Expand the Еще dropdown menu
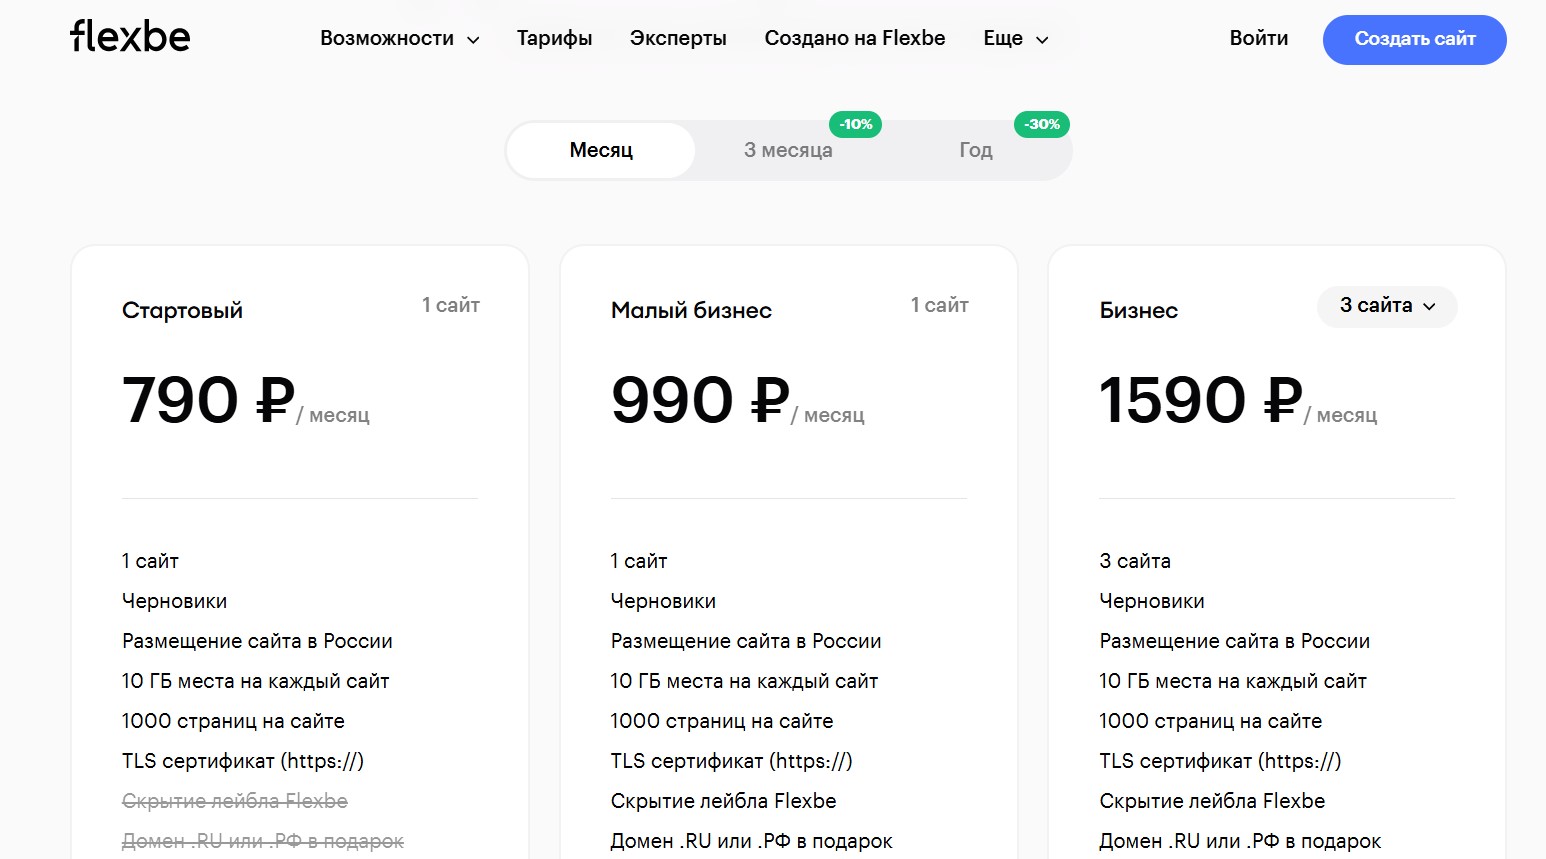The width and height of the screenshot is (1546, 859). tap(1014, 39)
